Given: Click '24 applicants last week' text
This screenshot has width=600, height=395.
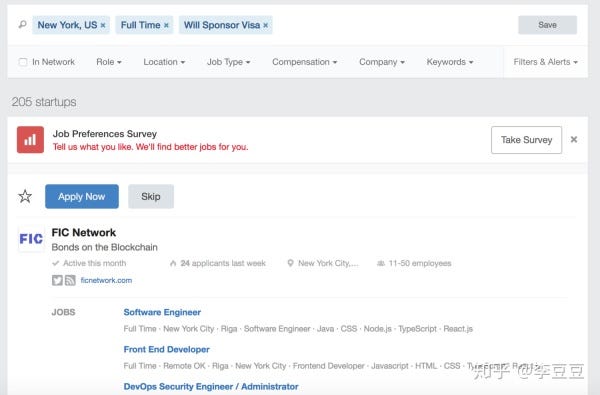Looking at the screenshot, I should (x=223, y=263).
